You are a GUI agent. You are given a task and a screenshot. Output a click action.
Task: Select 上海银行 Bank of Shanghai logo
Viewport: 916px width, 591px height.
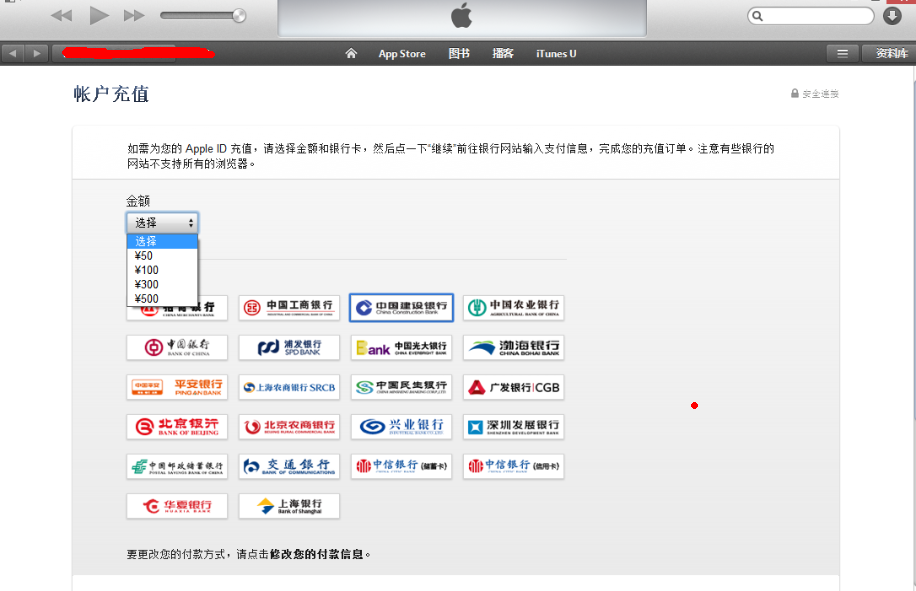[x=289, y=506]
